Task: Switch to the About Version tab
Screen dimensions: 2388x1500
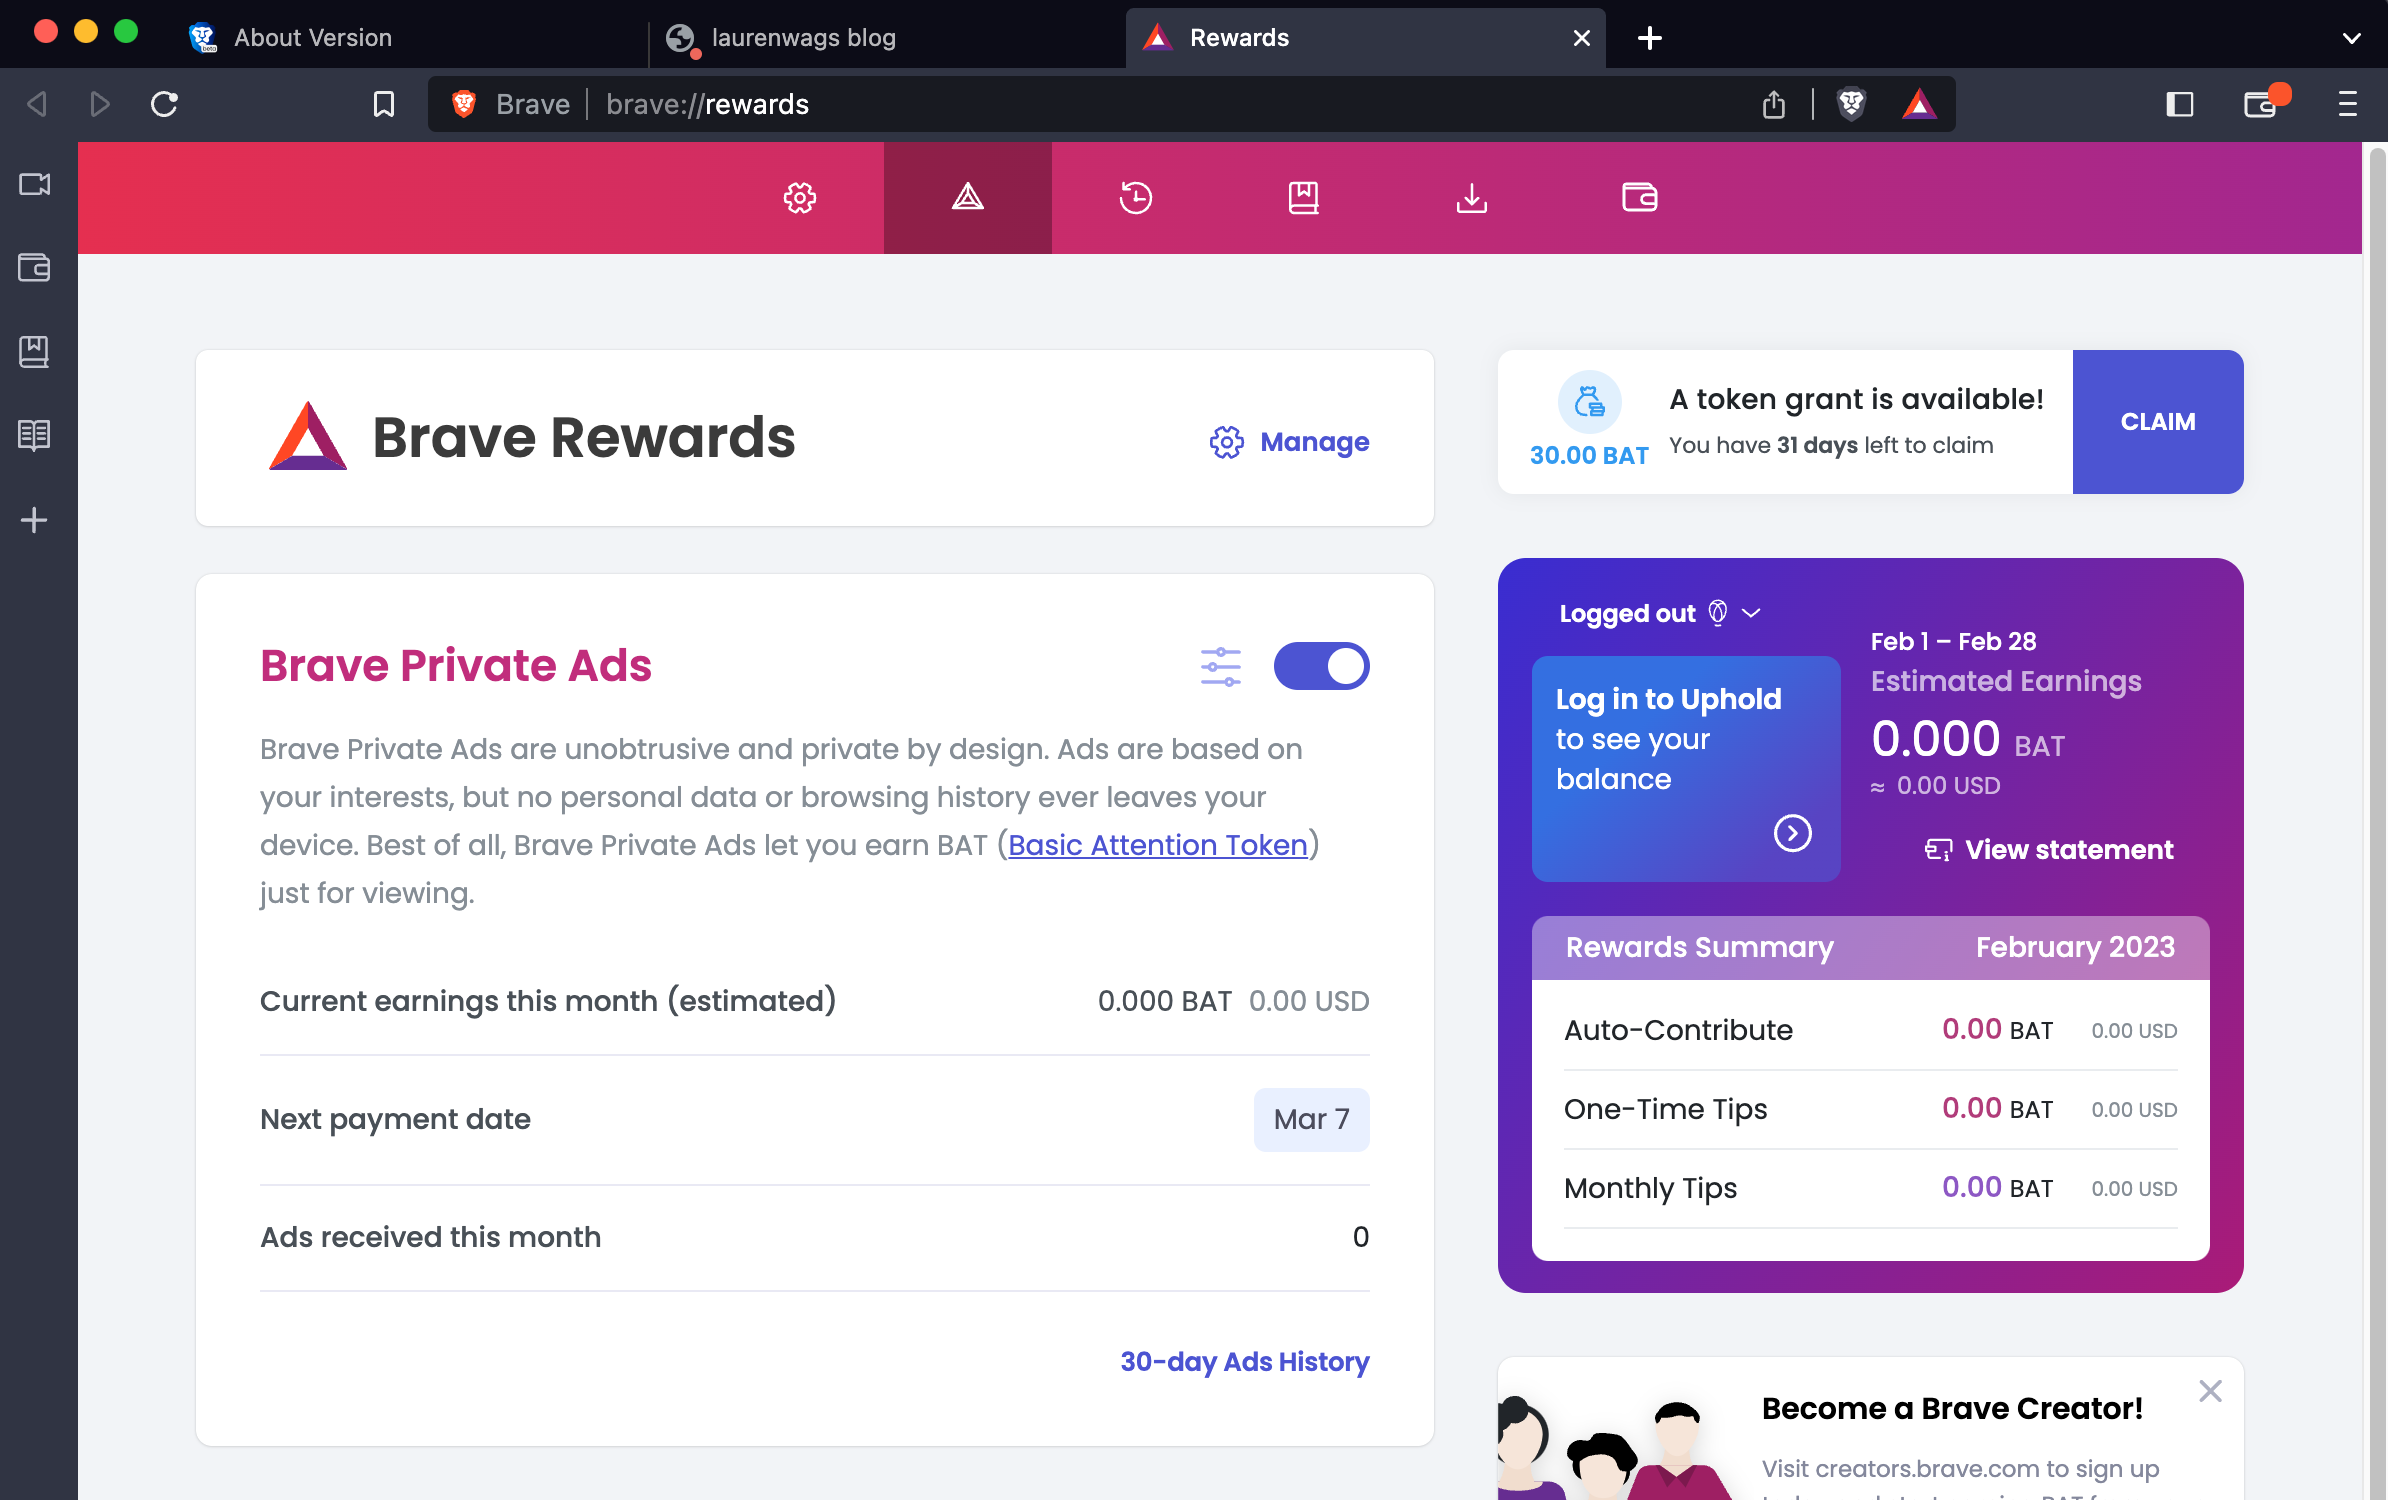Action: (312, 38)
